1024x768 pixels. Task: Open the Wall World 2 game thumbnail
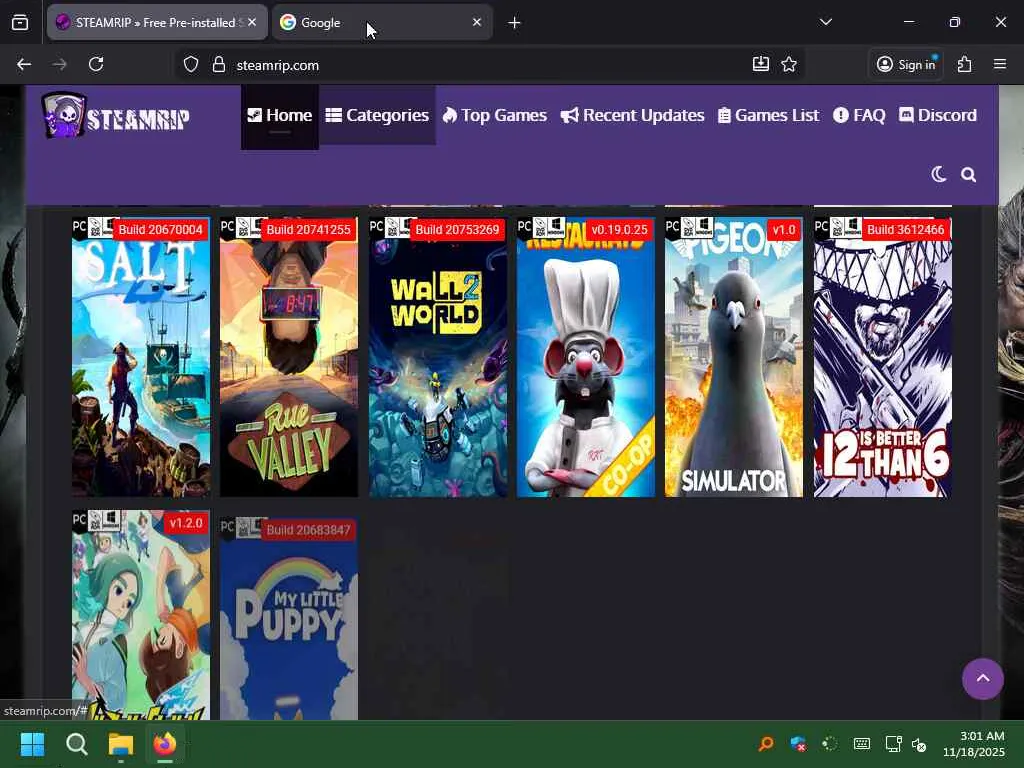tap(438, 357)
